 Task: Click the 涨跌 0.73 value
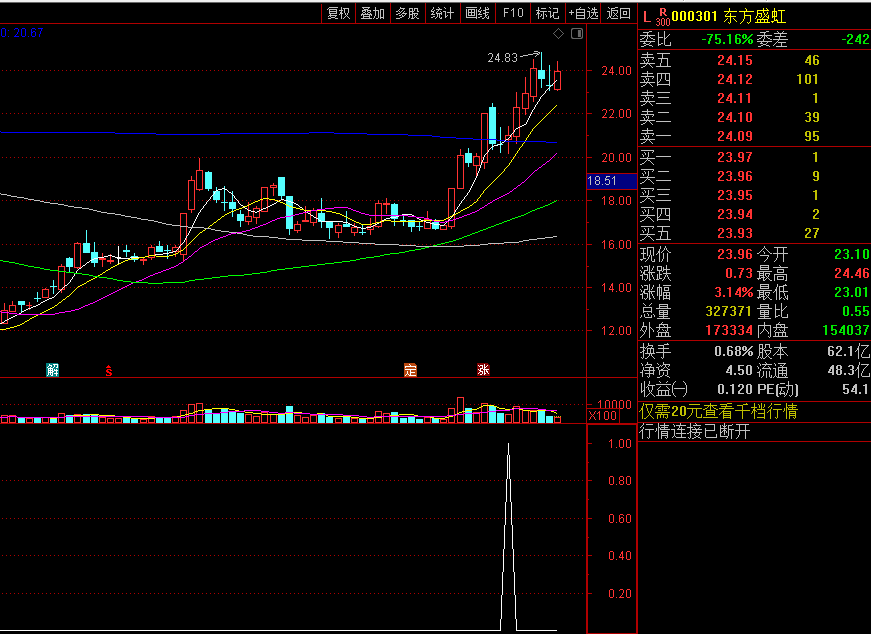coord(739,273)
